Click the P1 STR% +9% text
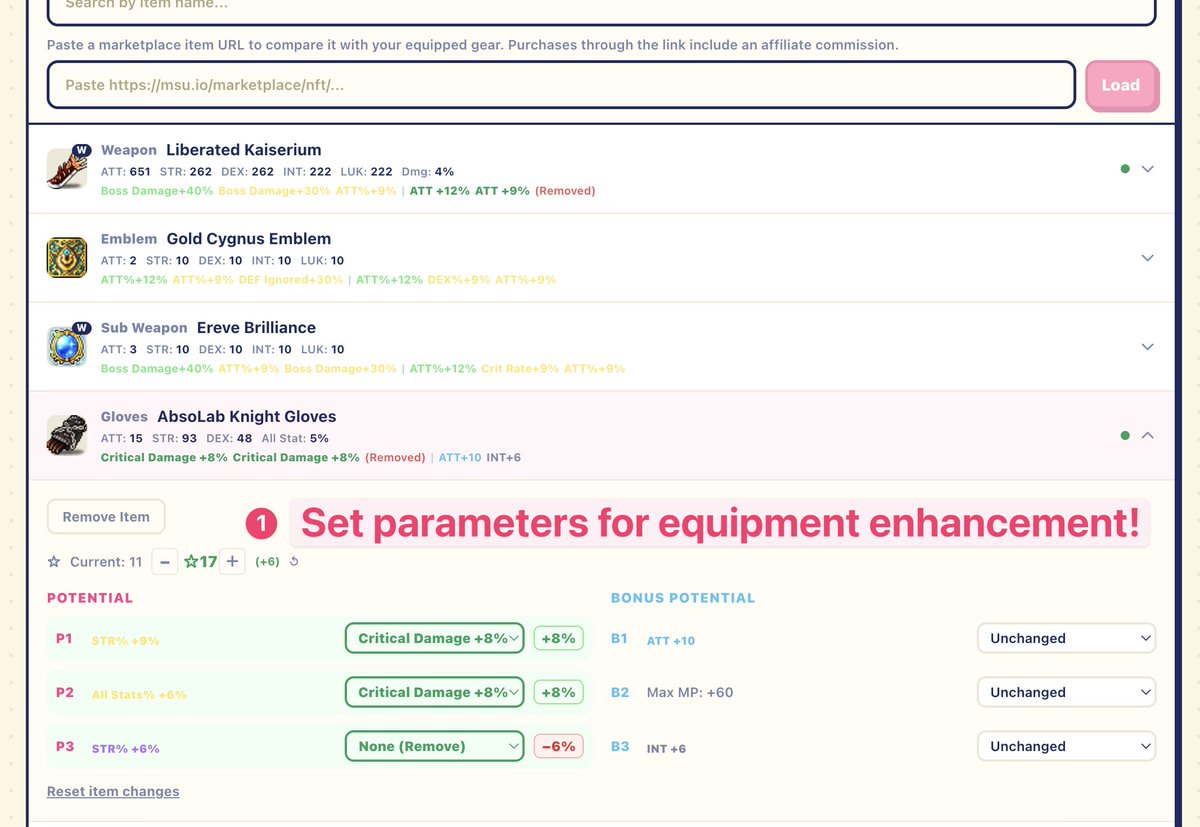The height and width of the screenshot is (827, 1200). coord(125,640)
